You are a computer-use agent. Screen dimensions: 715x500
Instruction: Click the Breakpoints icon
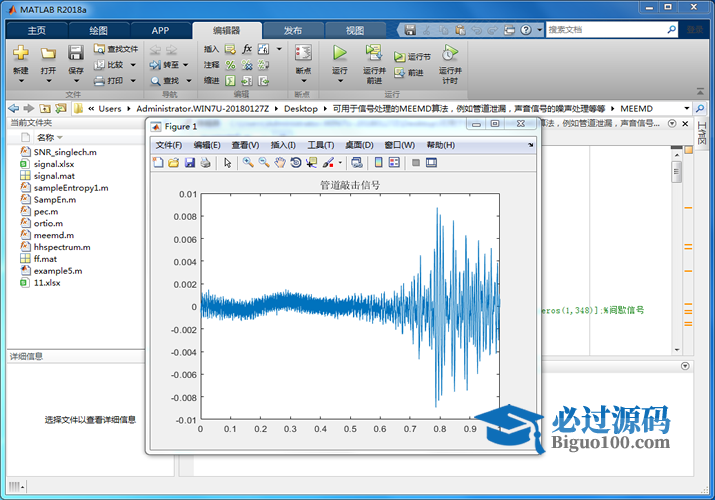tap(303, 52)
